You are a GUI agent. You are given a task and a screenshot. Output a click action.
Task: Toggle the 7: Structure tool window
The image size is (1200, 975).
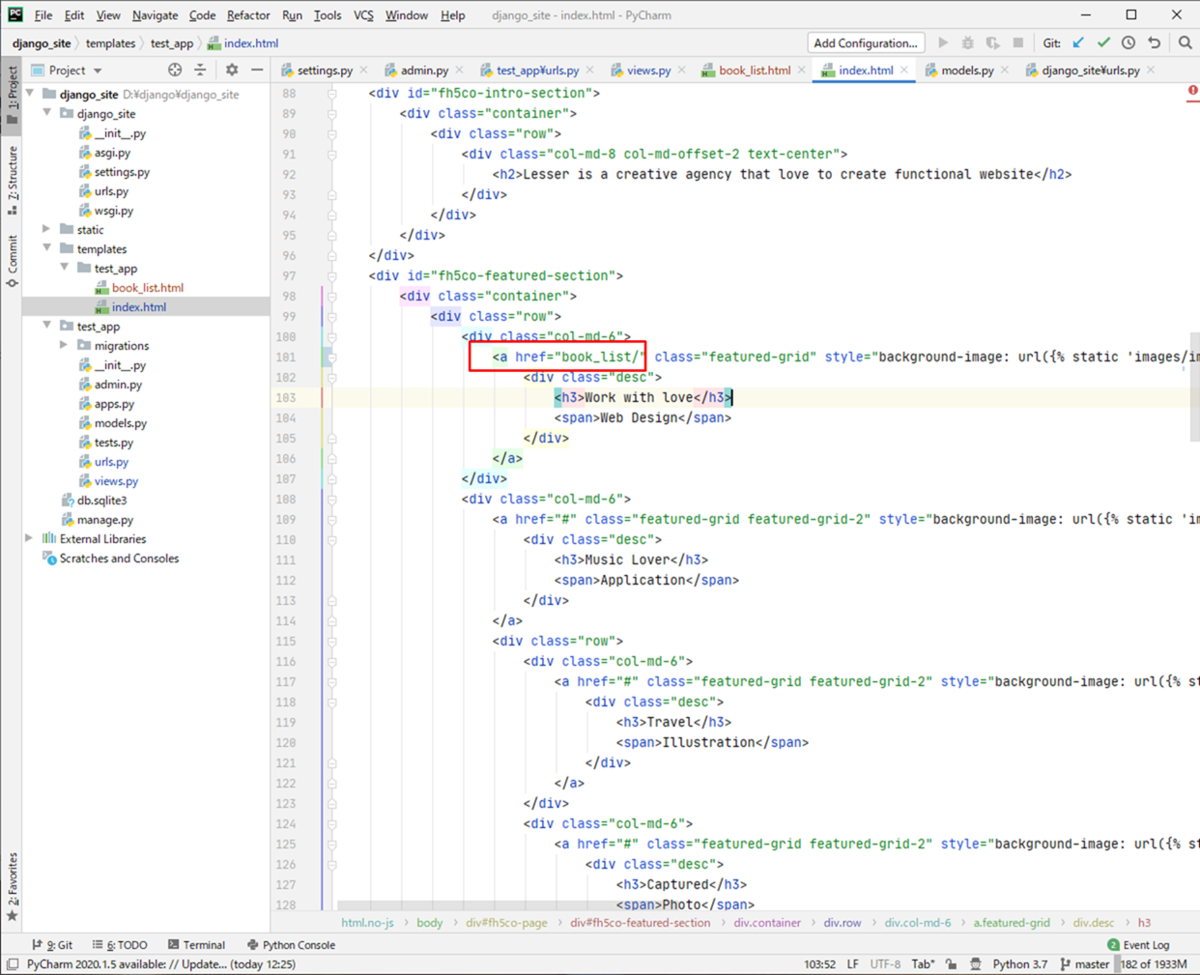(x=12, y=180)
